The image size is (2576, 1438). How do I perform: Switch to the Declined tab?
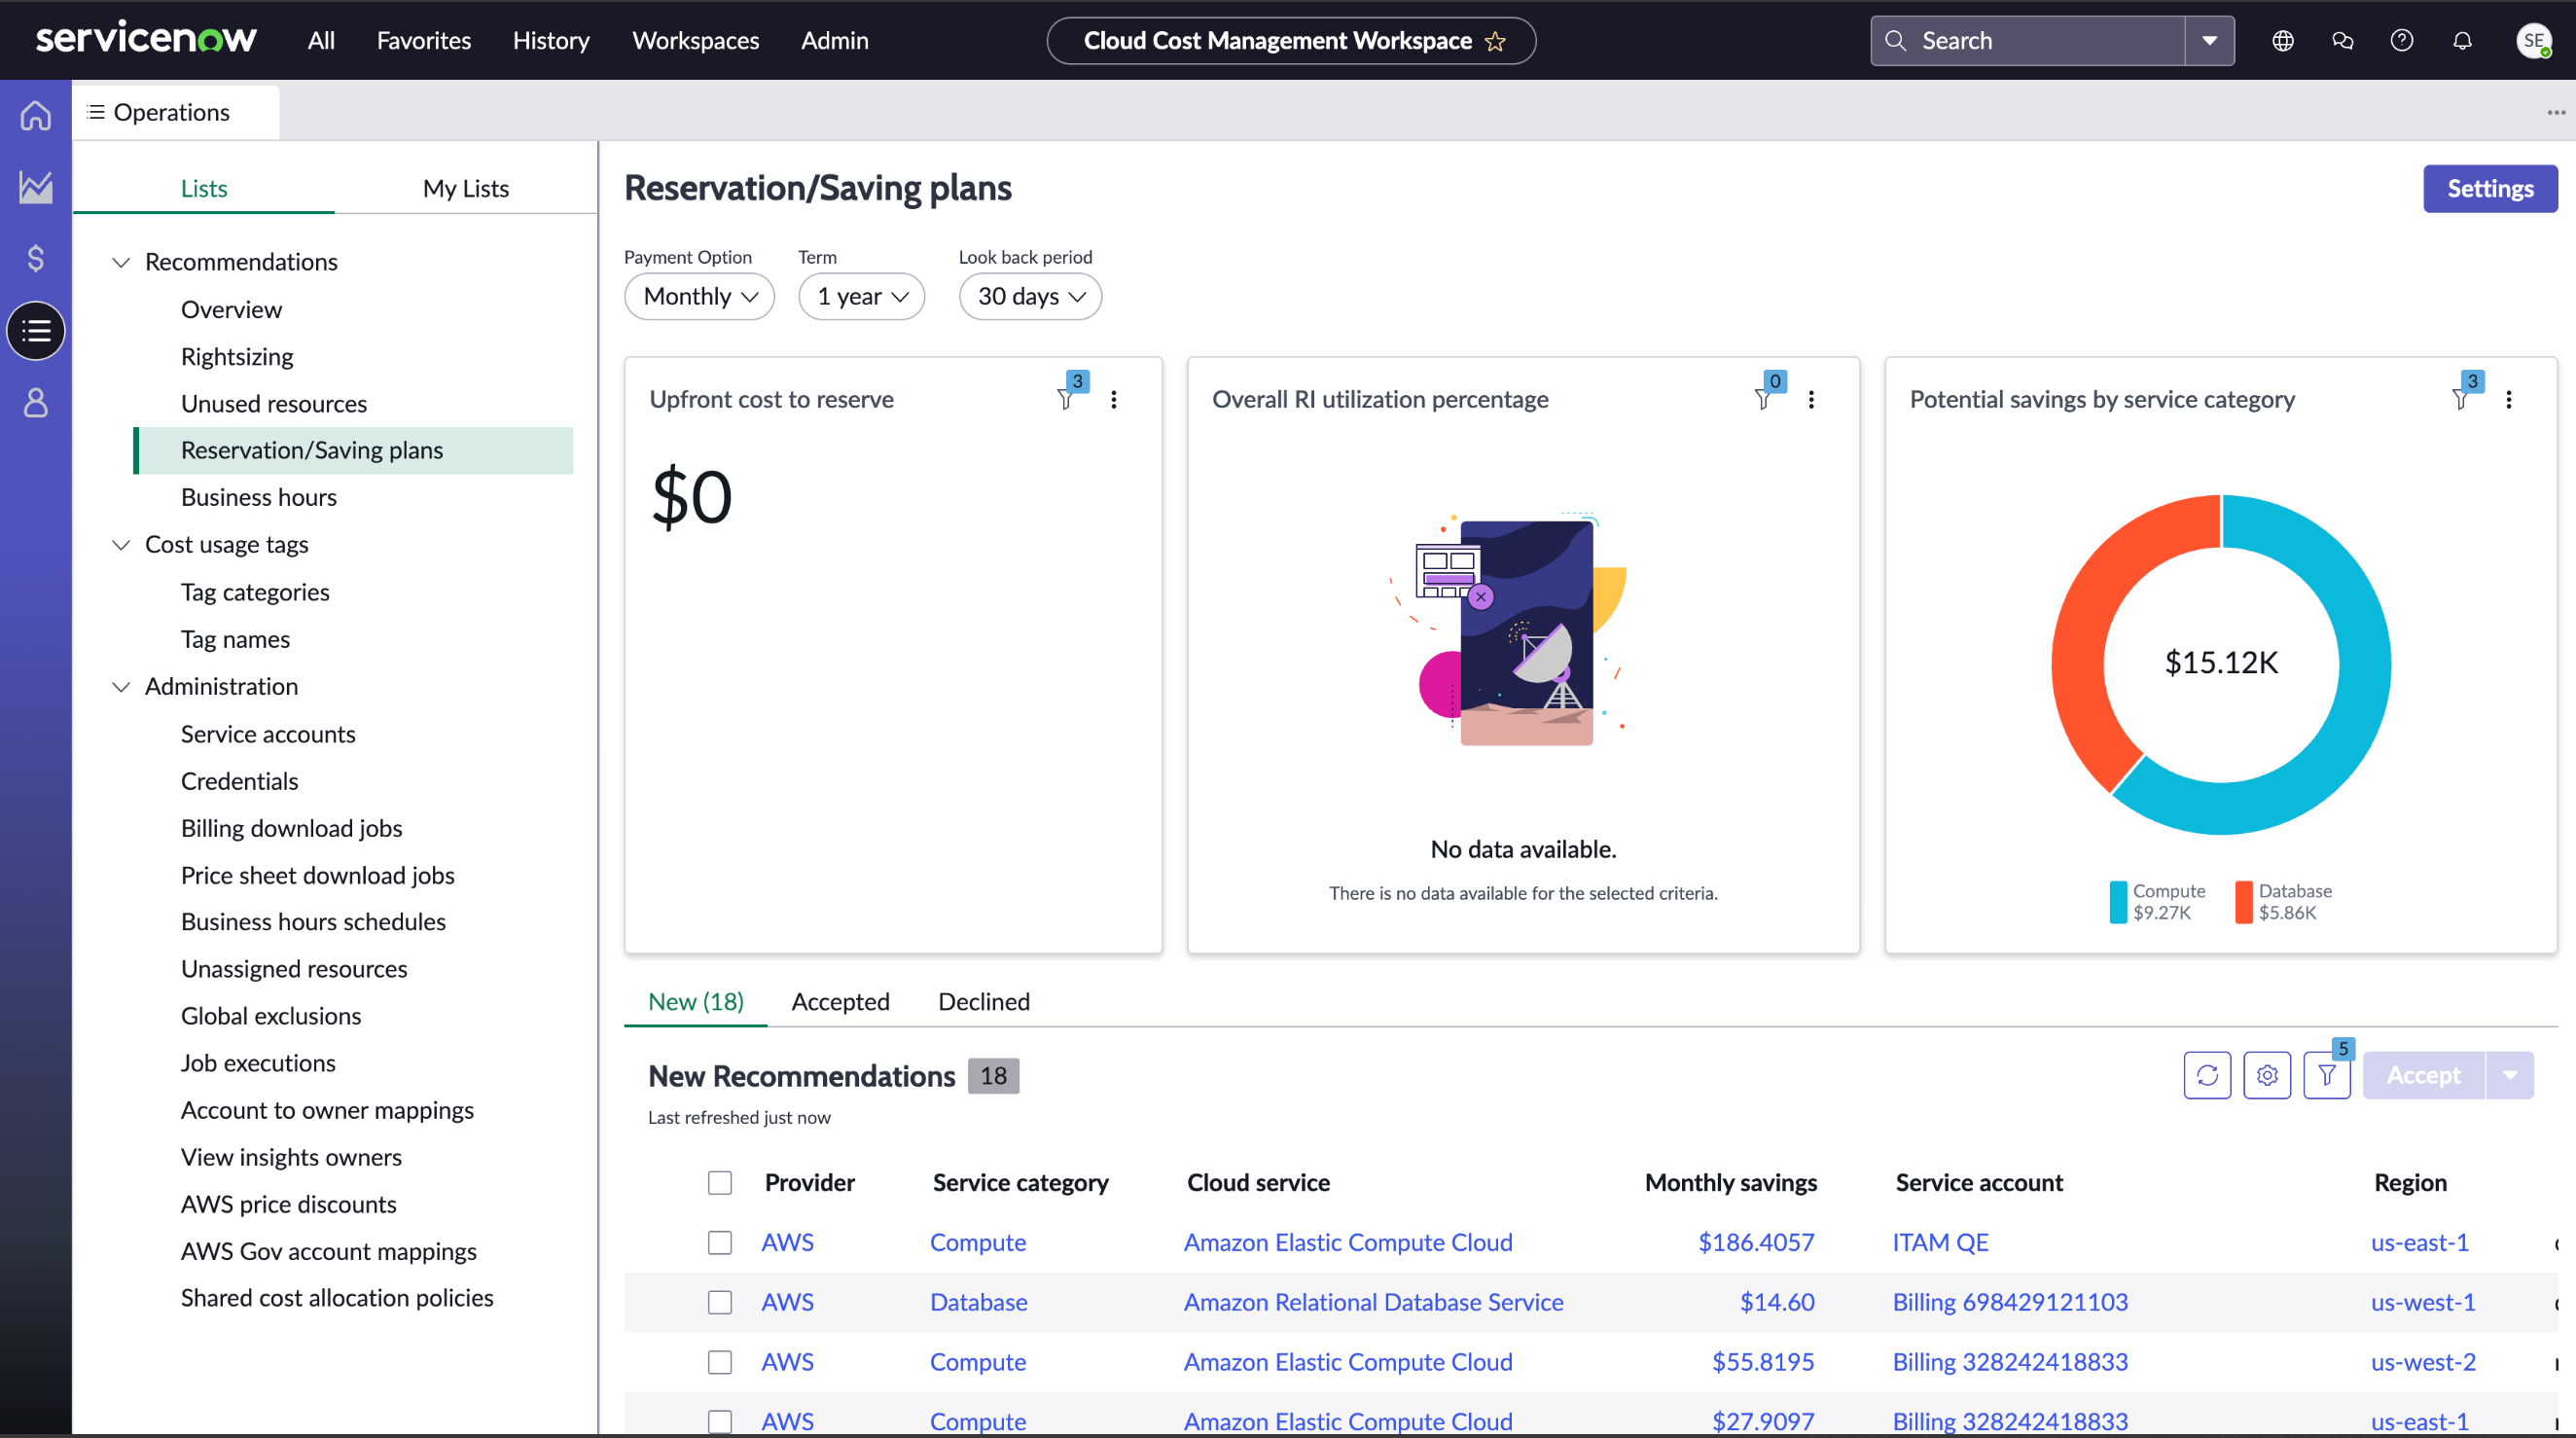984,1002
